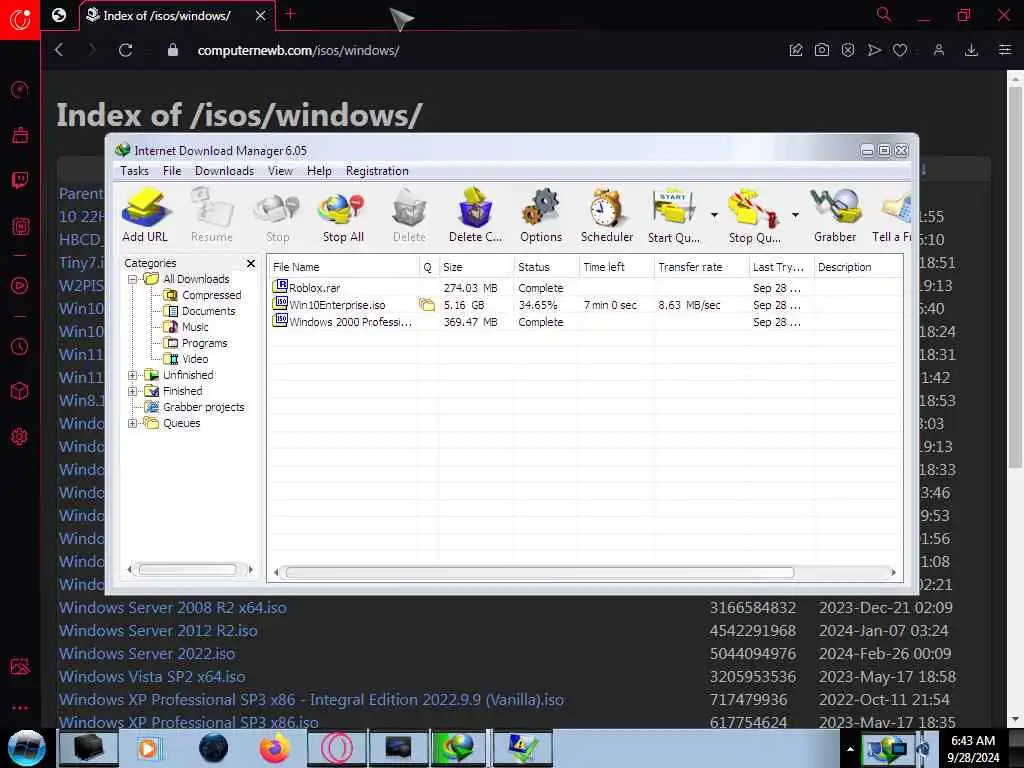Reload the browser page
This screenshot has width=1024, height=768.
click(125, 50)
